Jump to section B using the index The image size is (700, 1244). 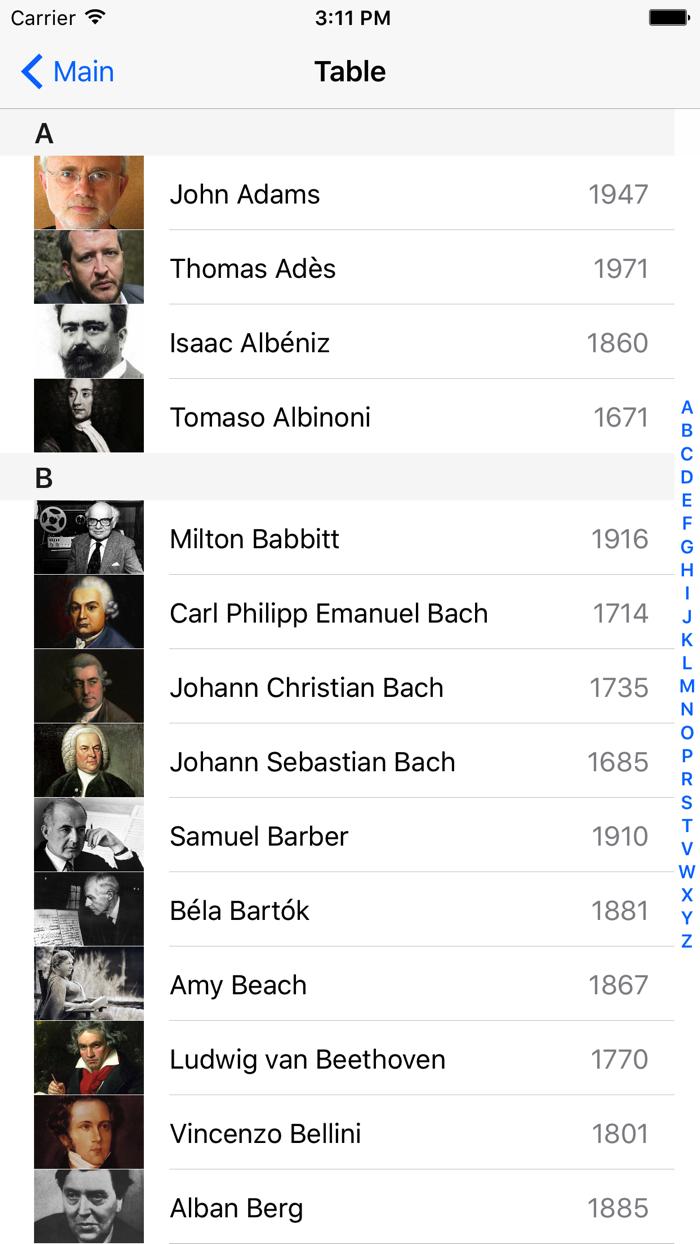pyautogui.click(x=685, y=428)
